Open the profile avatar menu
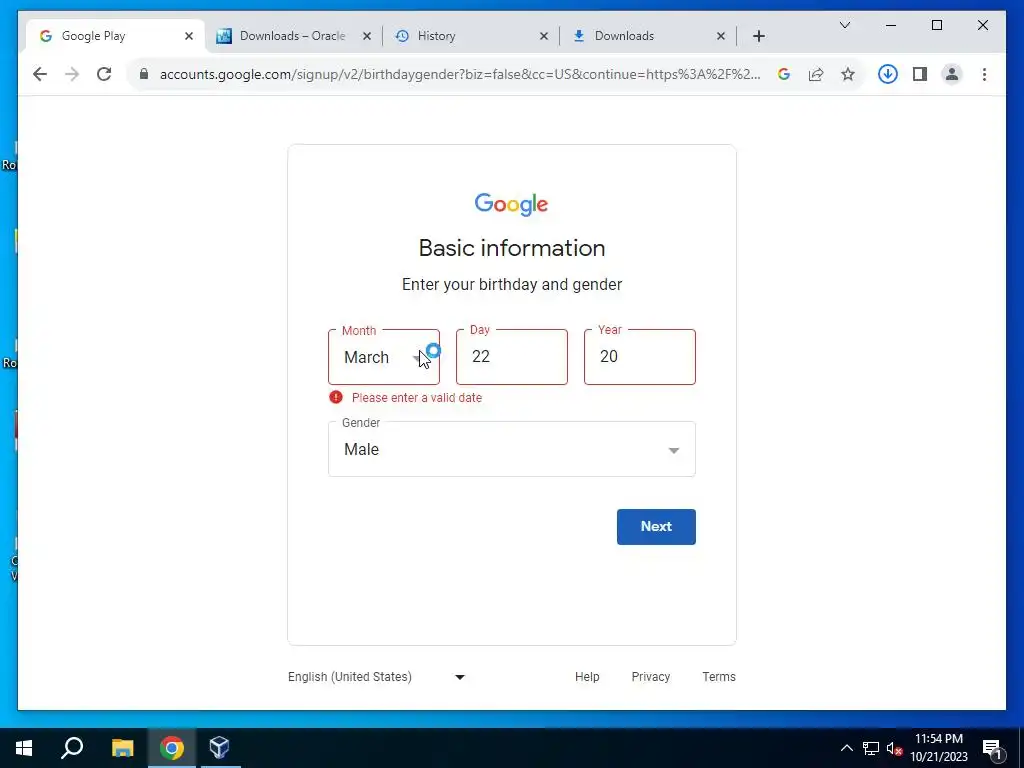 [x=952, y=74]
